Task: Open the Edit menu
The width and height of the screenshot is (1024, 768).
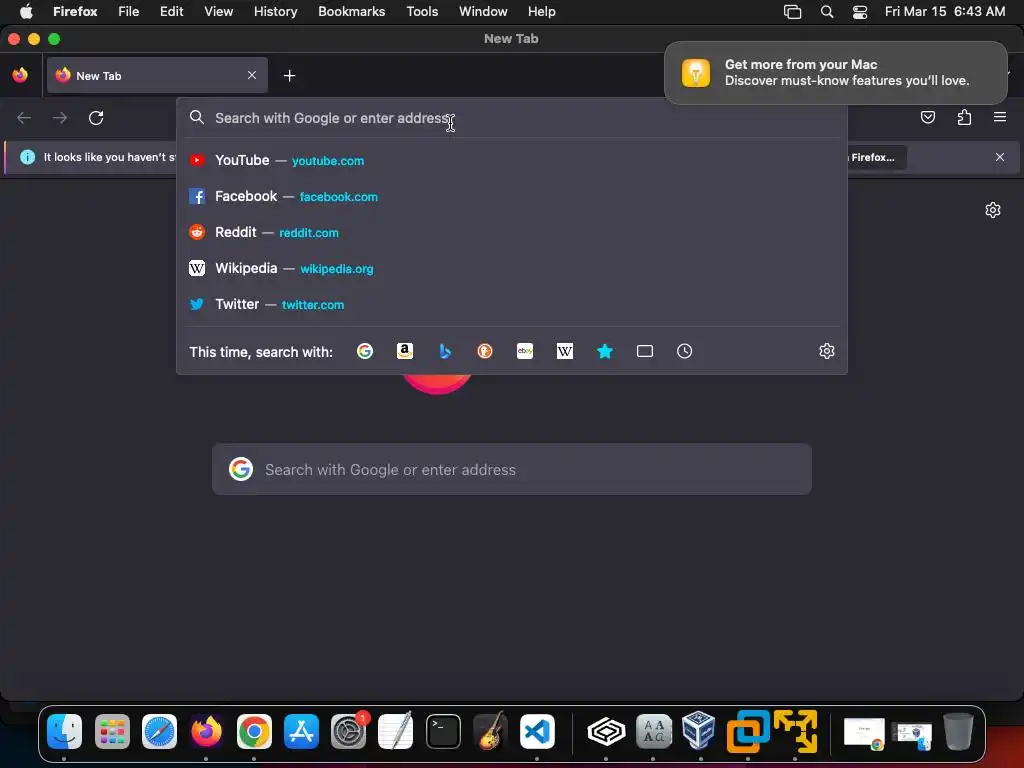Action: (x=172, y=11)
